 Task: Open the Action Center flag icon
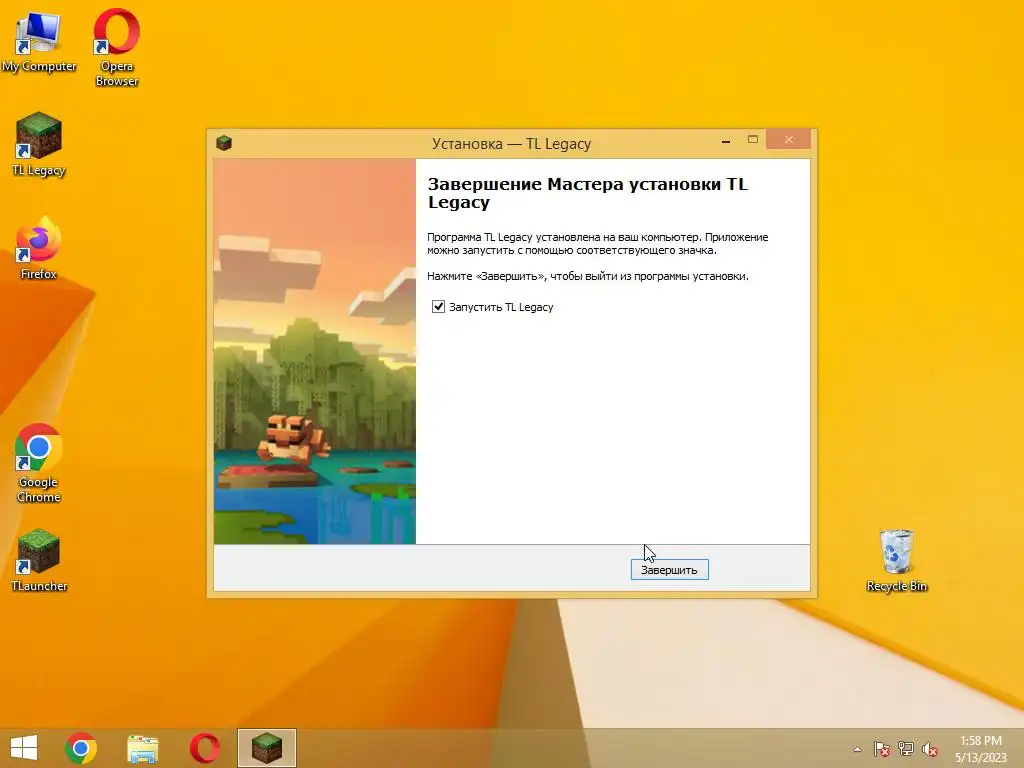[x=882, y=749]
